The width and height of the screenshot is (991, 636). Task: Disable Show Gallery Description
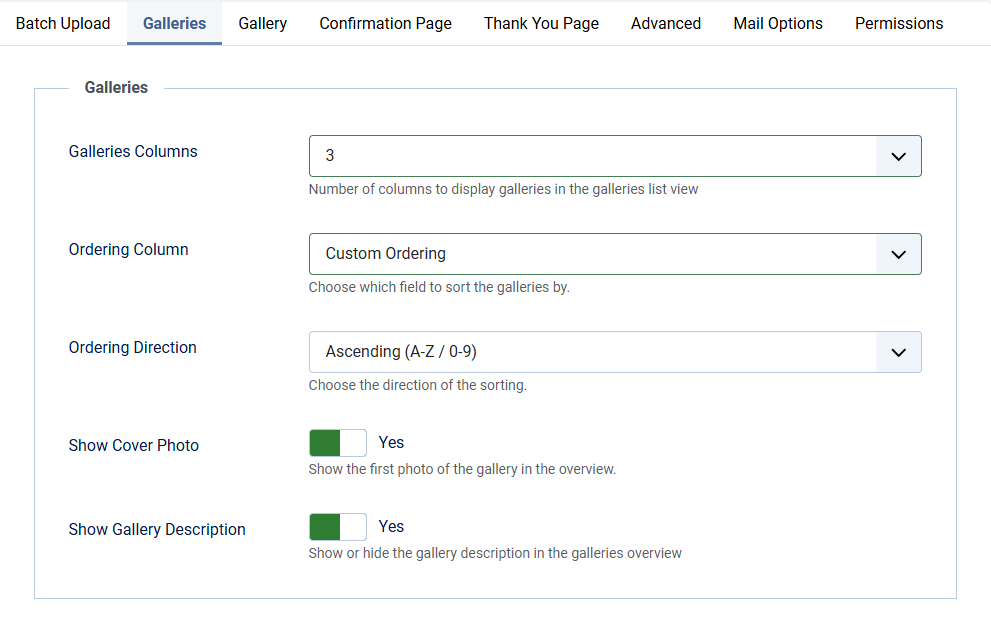click(337, 526)
